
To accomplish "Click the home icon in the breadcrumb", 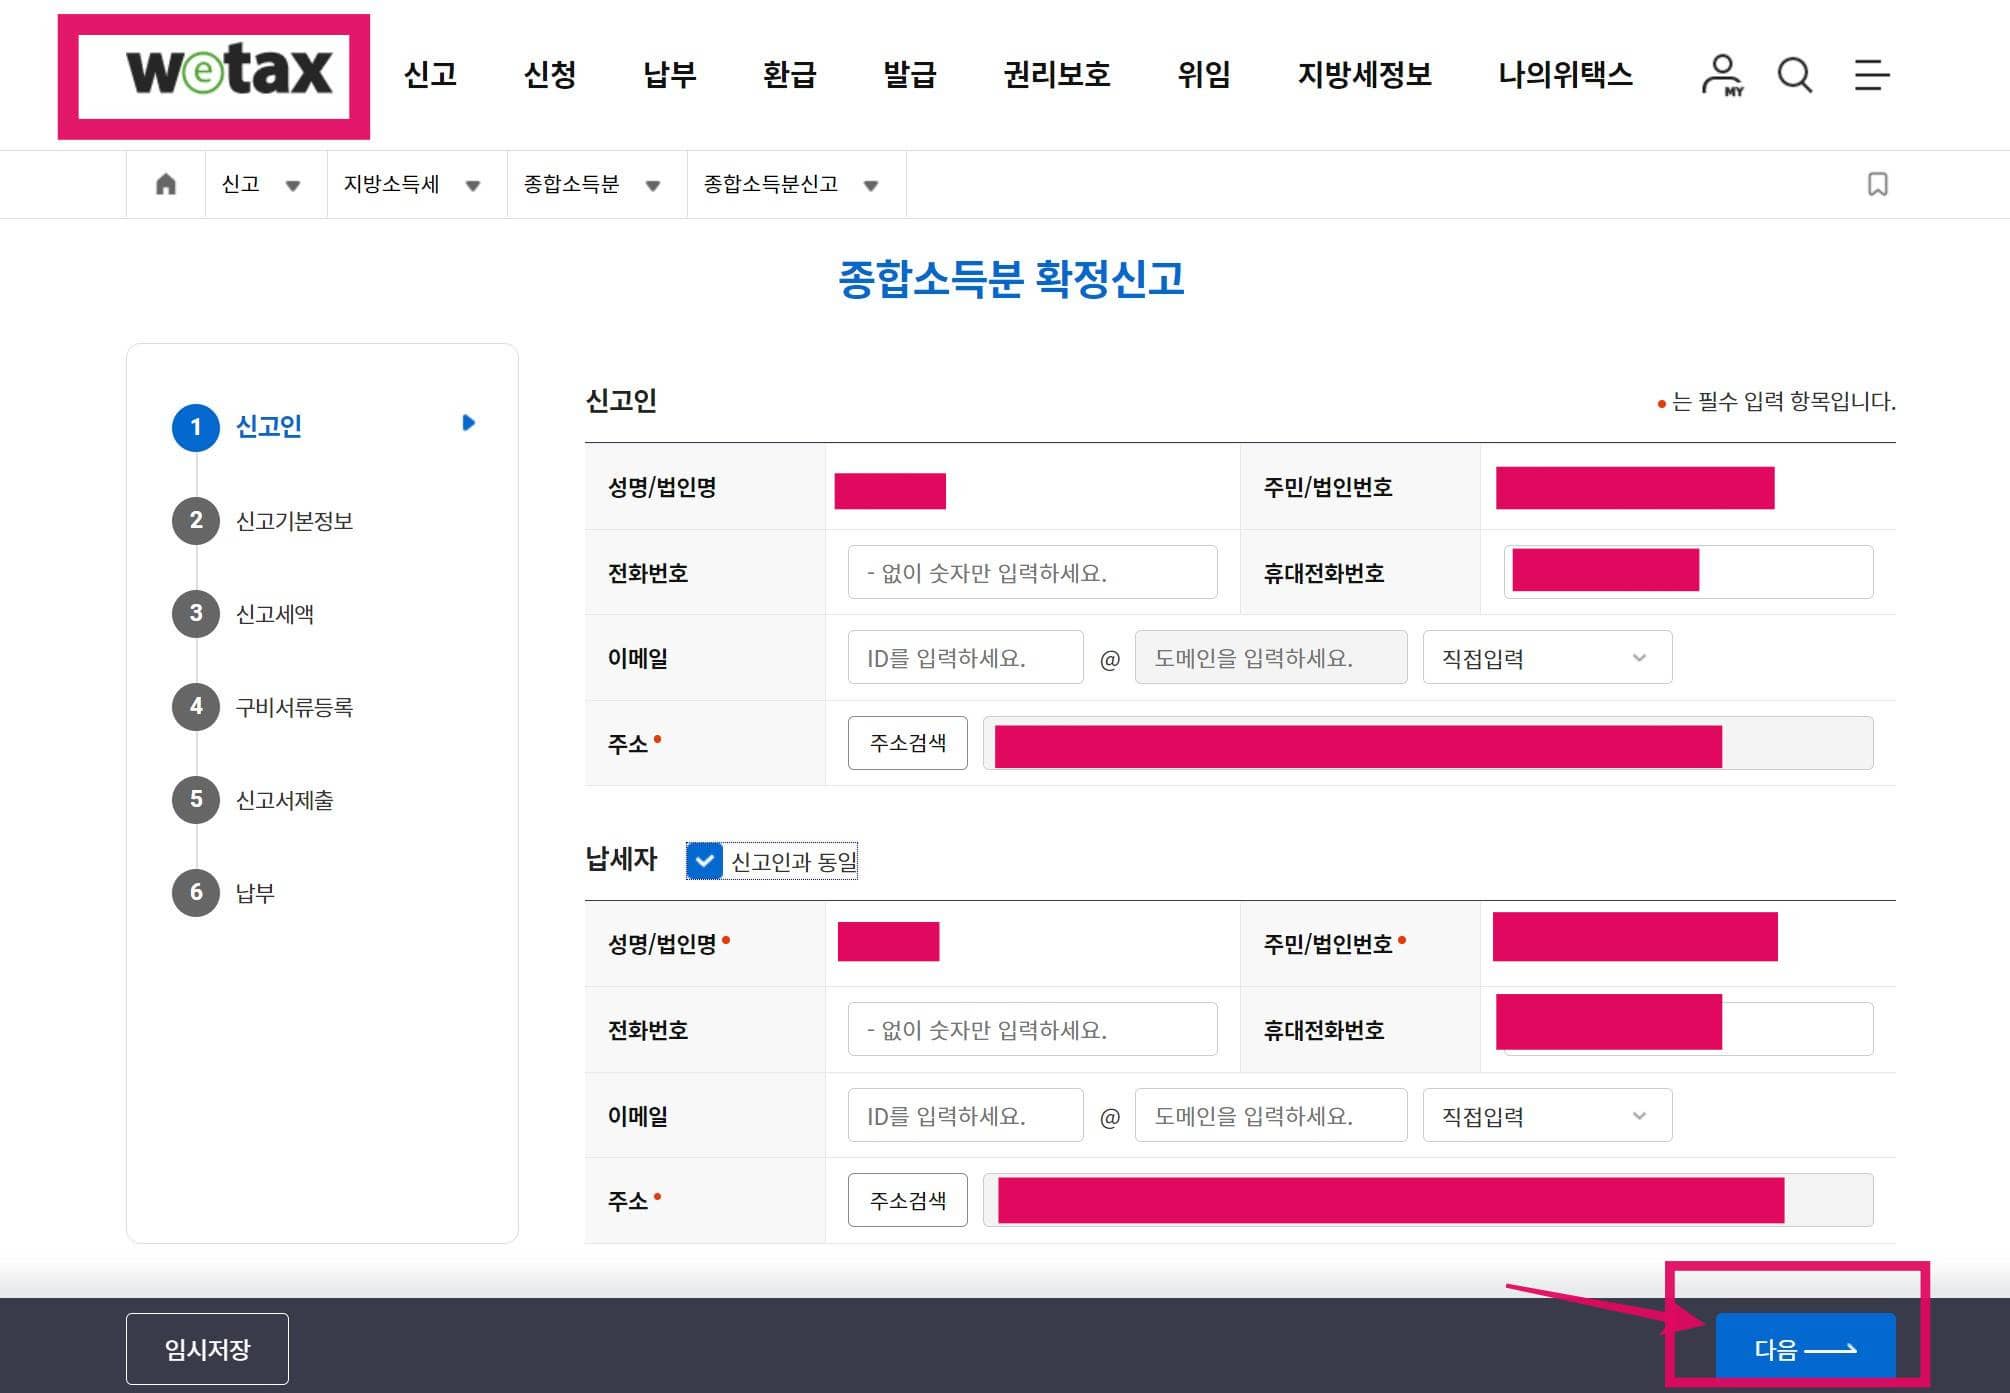I will coord(164,184).
